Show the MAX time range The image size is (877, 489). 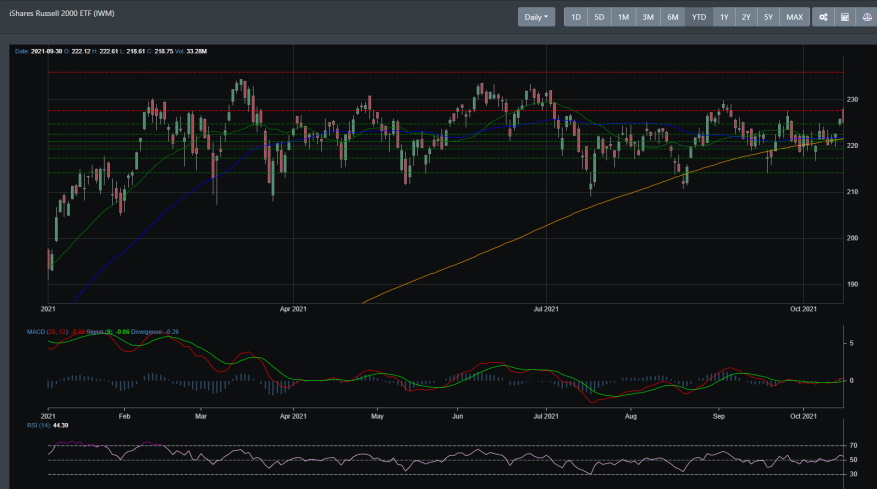tap(794, 17)
